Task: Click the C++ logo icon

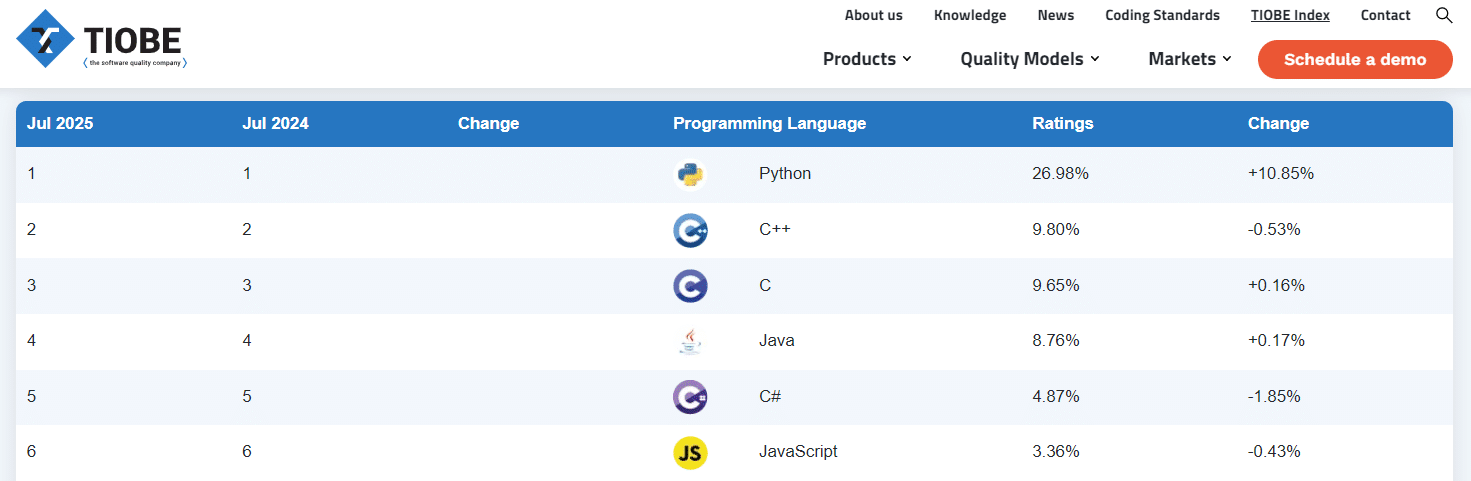Action: coord(690,230)
